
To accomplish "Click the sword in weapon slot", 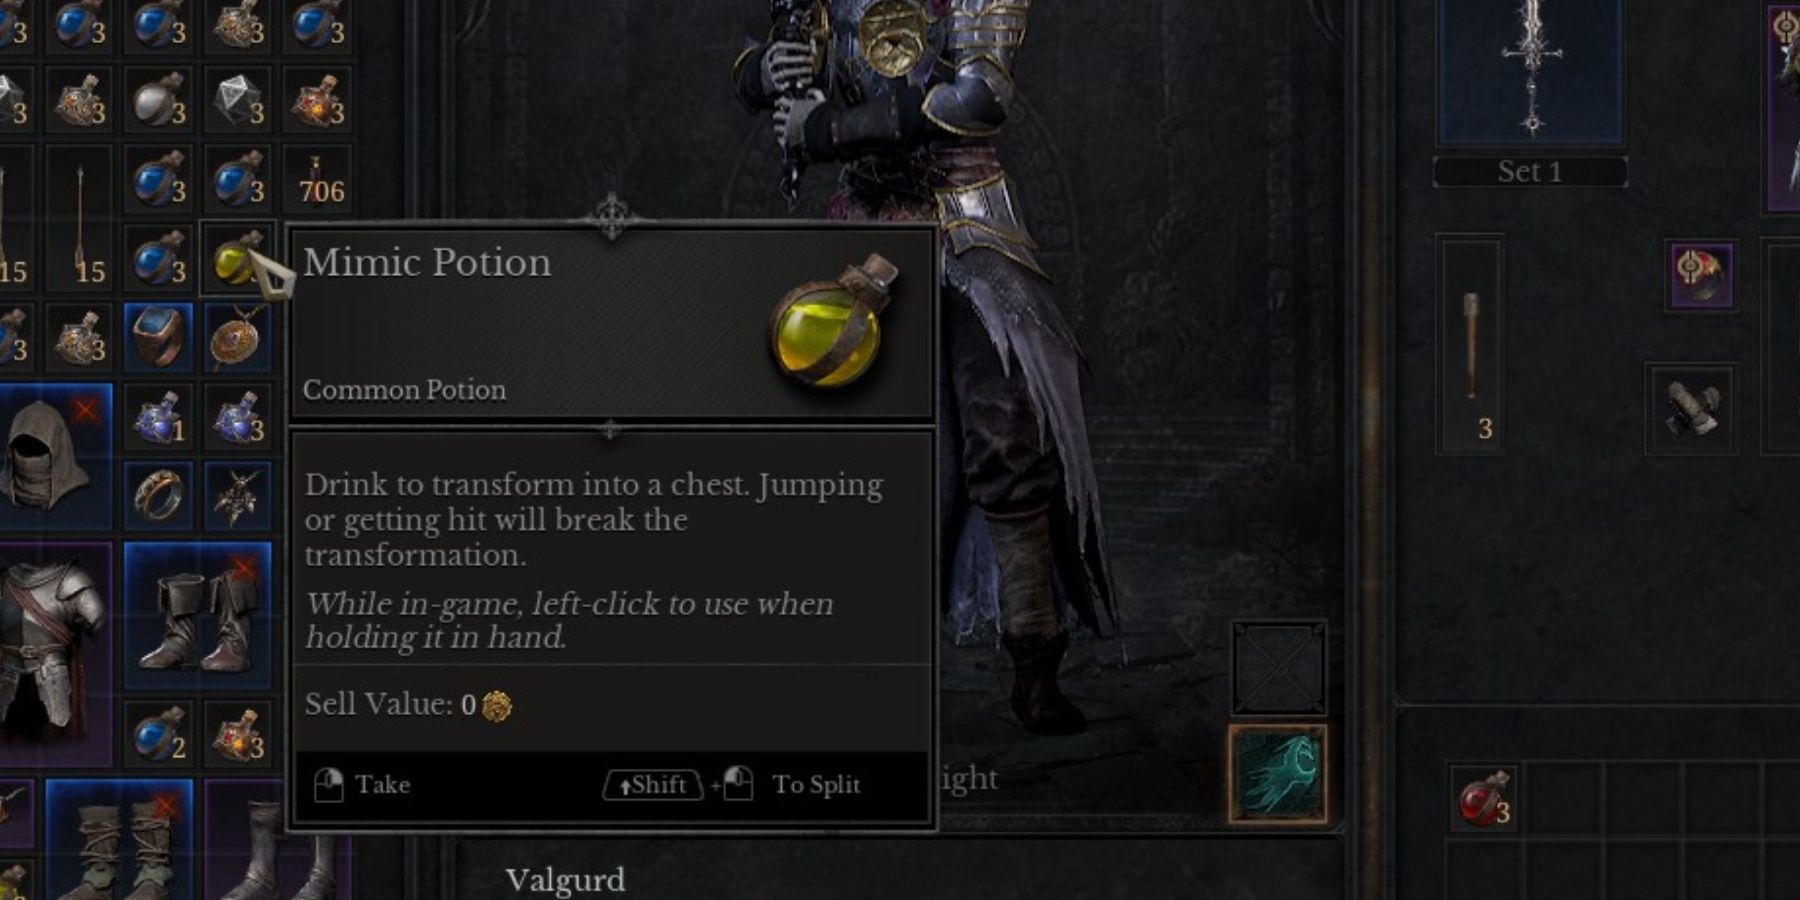I will [1530, 71].
